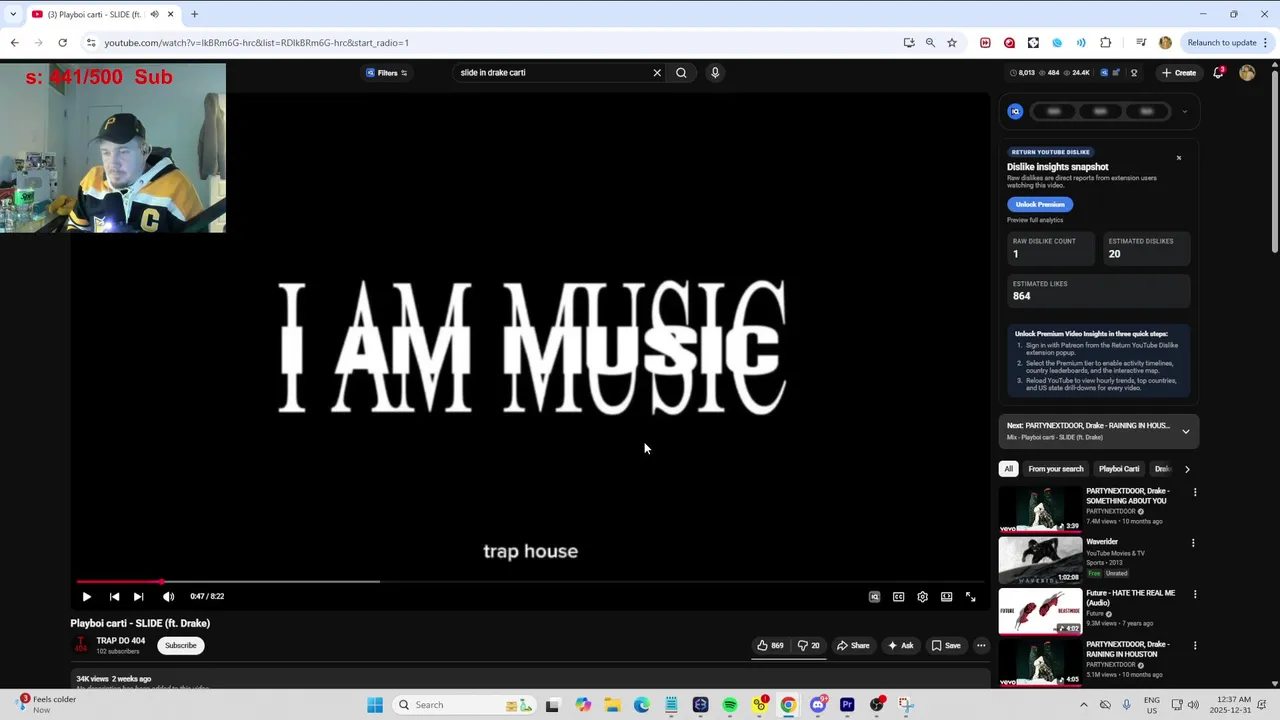Select From your search chip
This screenshot has width=1280, height=720.
[x=1056, y=469]
